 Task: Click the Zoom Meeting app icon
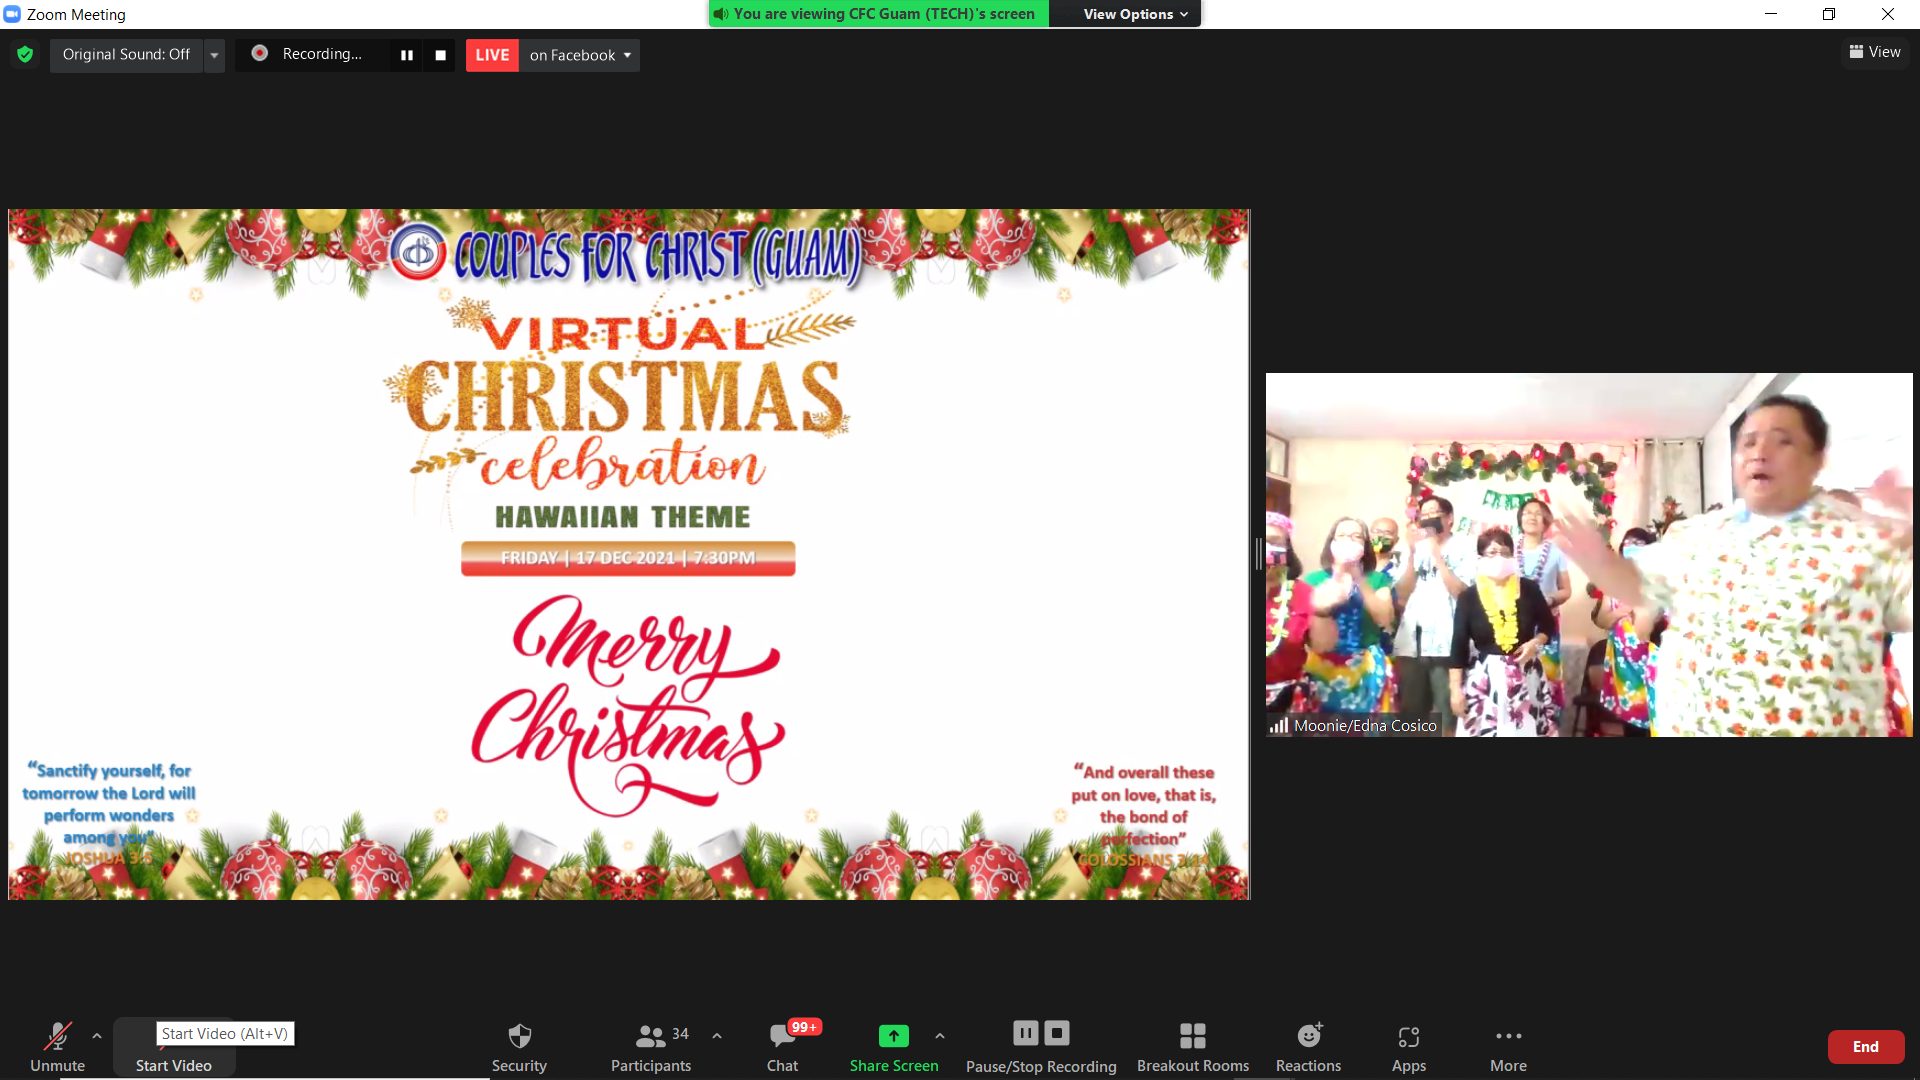pyautogui.click(x=12, y=14)
